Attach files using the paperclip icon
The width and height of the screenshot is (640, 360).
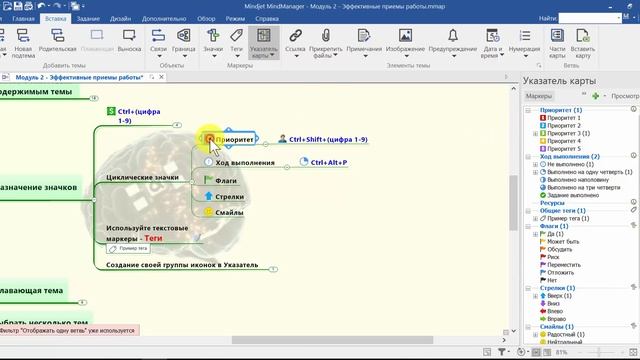[x=325, y=36]
